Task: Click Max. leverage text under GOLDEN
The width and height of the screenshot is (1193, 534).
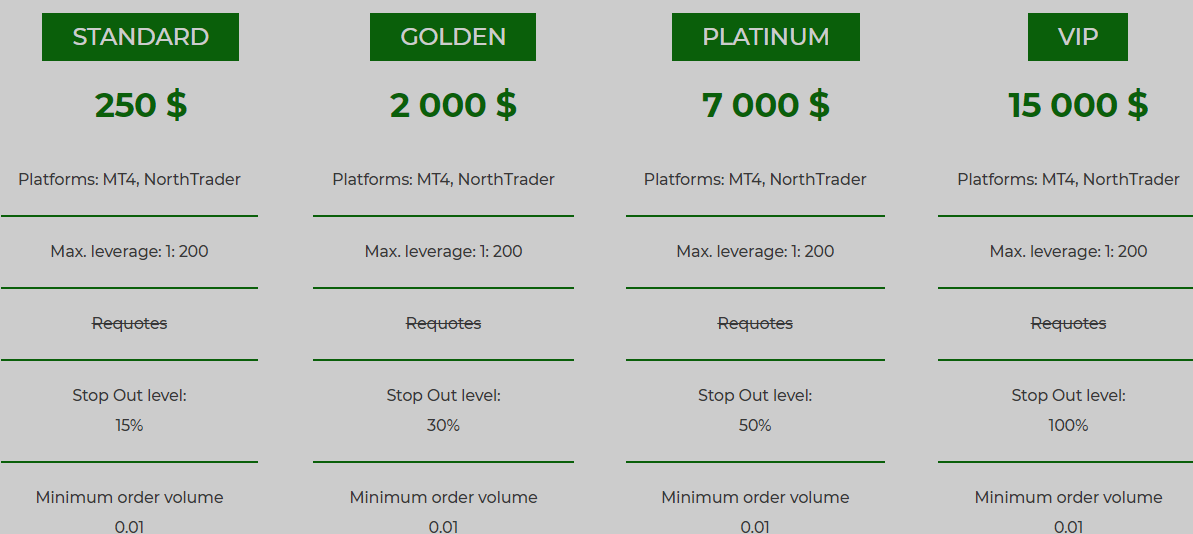Action: coord(443,252)
